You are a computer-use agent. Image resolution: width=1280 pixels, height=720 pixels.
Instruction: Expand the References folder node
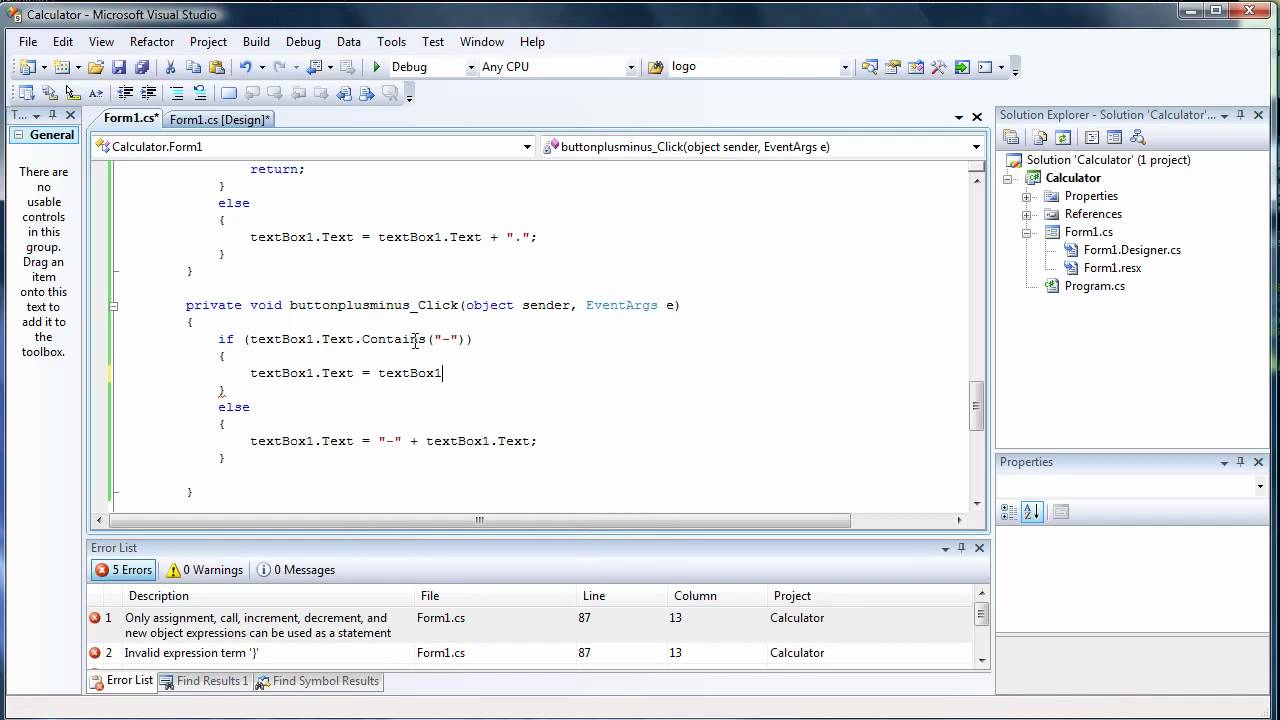tap(1026, 214)
